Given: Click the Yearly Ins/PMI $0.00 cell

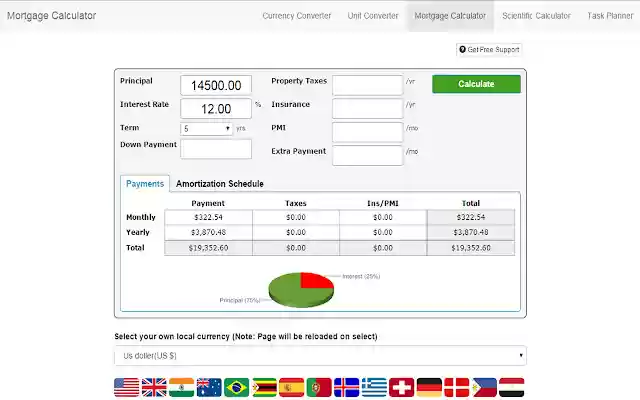Looking at the screenshot, I should (383, 232).
